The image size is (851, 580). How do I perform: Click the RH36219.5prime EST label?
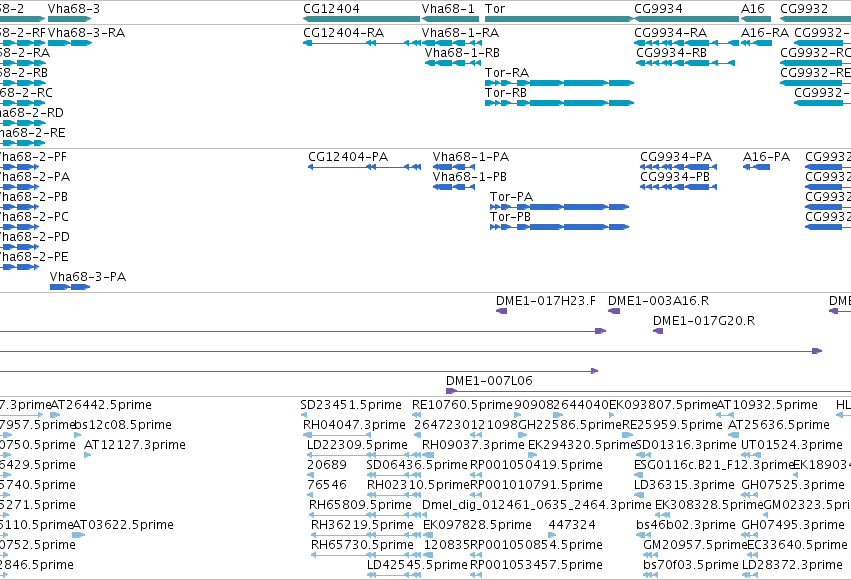click(362, 525)
